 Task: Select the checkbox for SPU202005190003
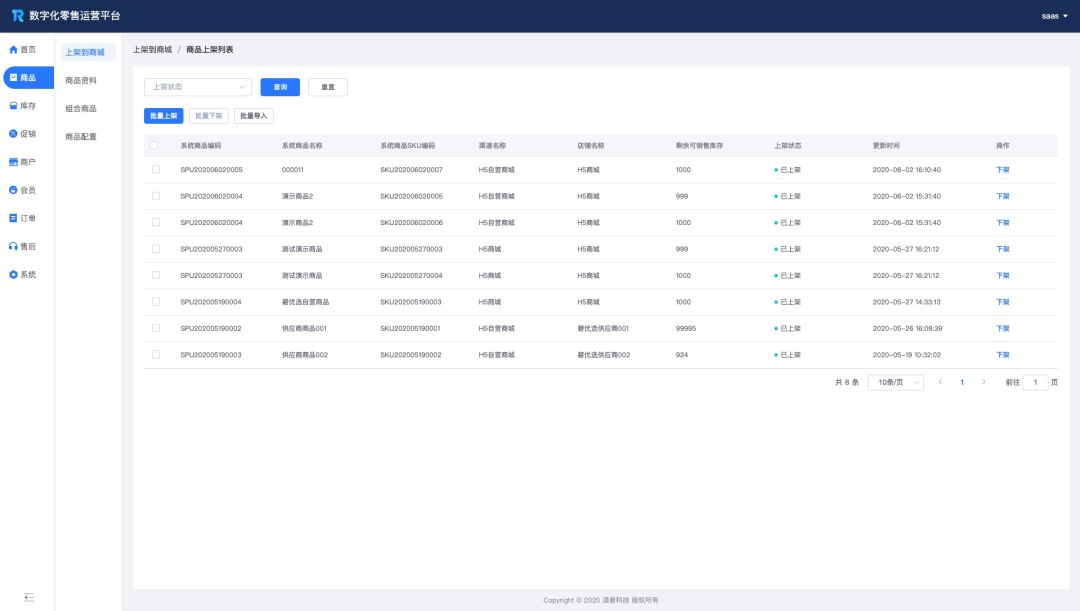[x=155, y=354]
